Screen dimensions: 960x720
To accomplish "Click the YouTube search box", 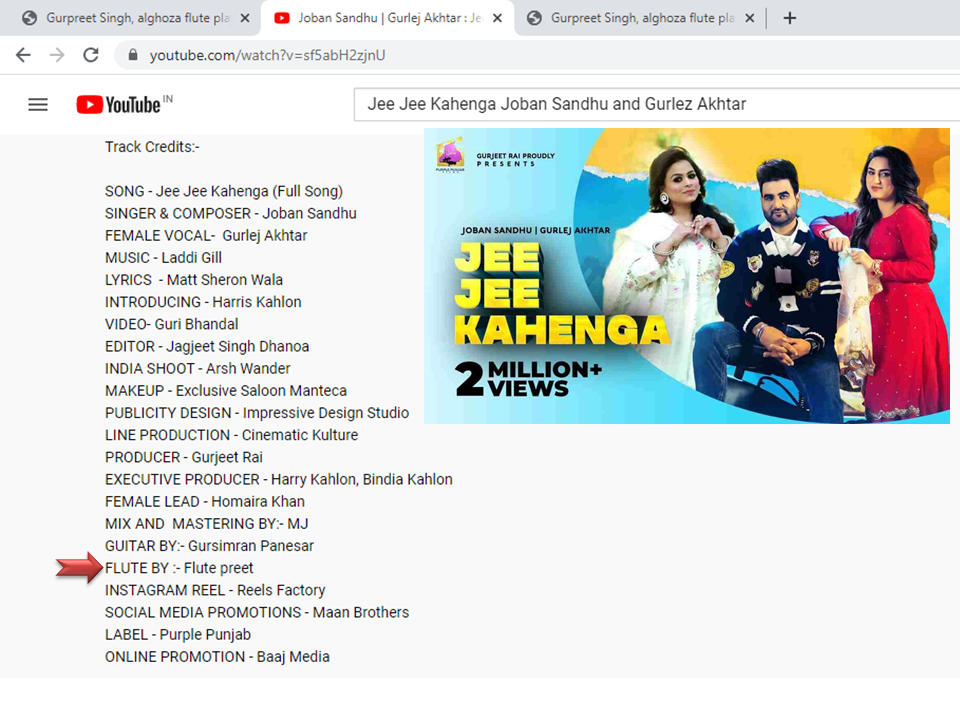I will pyautogui.click(x=650, y=104).
